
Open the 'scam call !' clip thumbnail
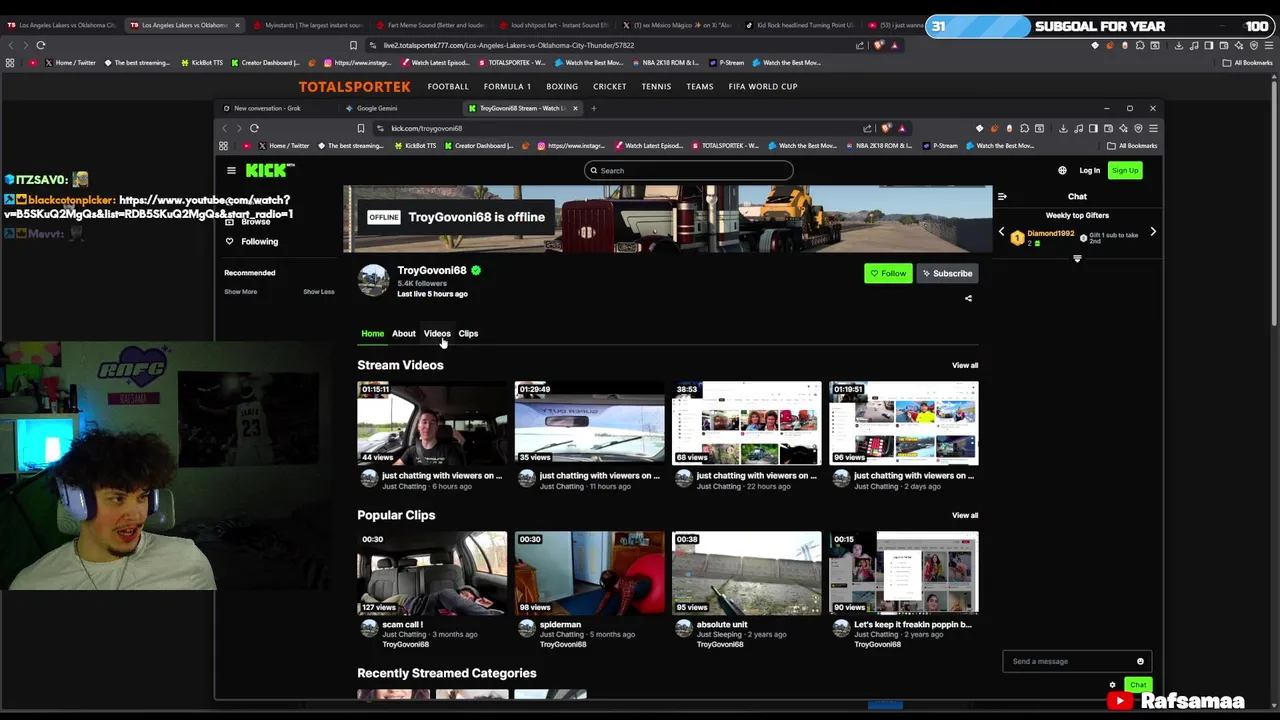pos(432,573)
